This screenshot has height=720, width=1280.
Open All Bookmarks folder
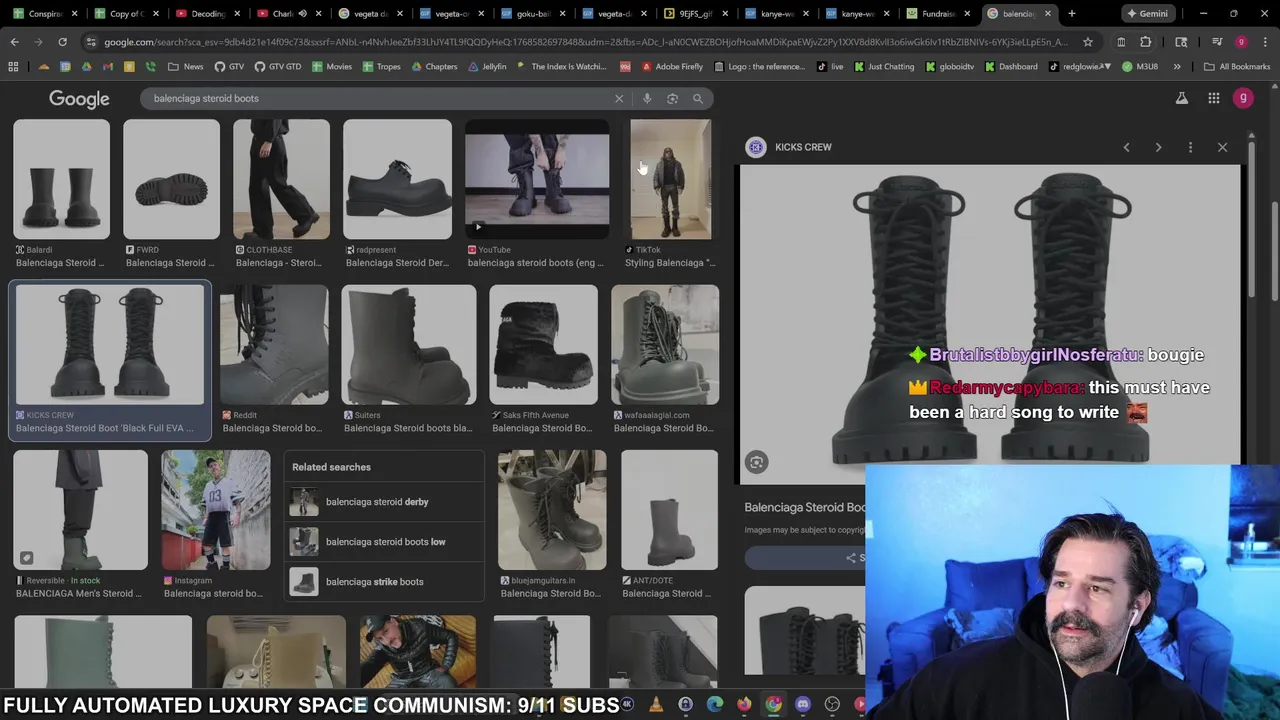[1237, 67]
